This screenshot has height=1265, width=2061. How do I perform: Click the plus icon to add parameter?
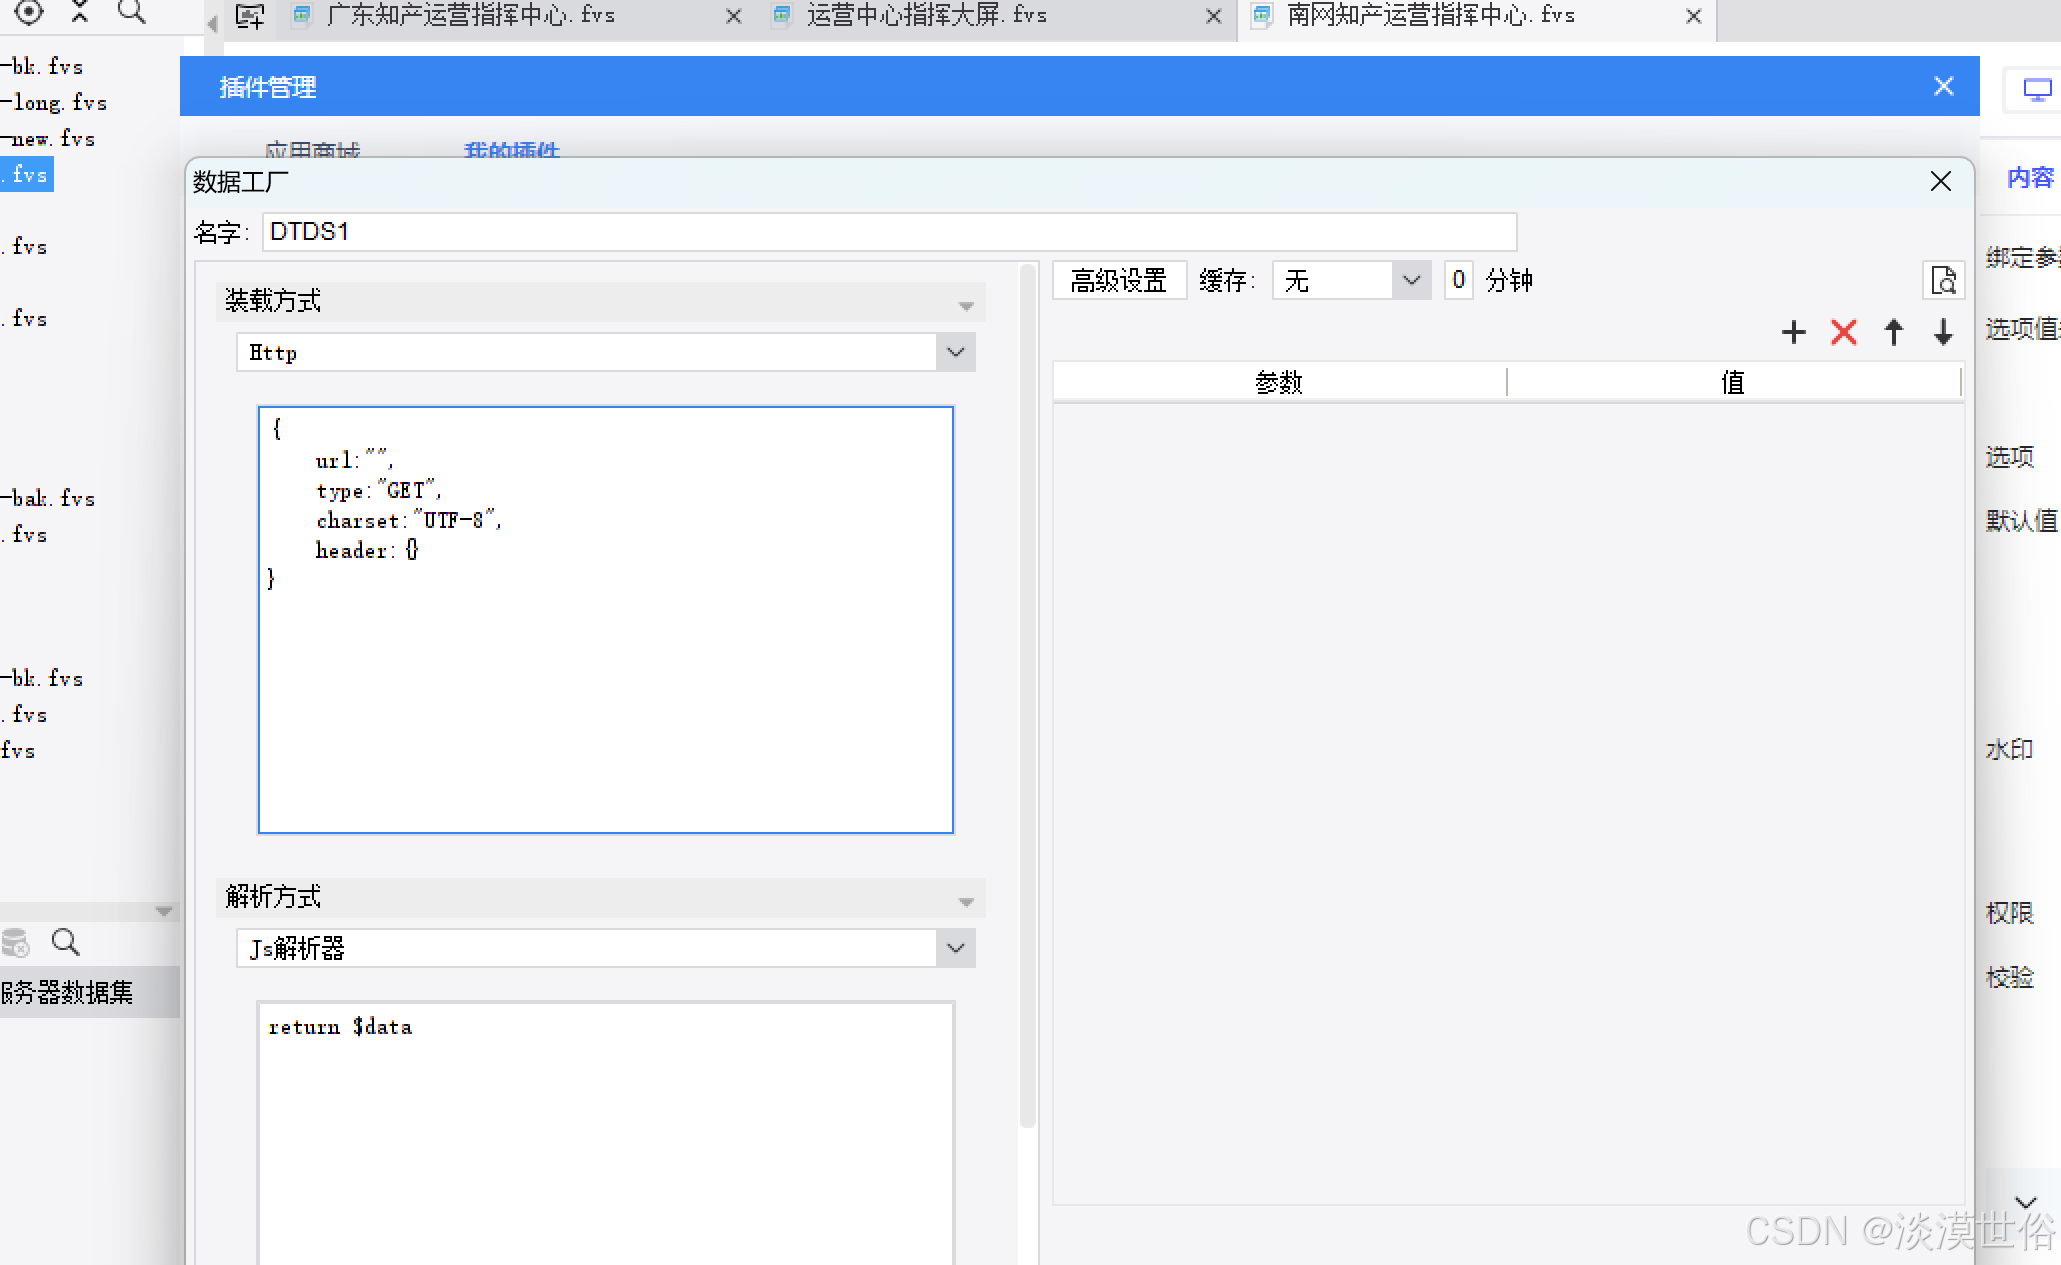point(1794,332)
